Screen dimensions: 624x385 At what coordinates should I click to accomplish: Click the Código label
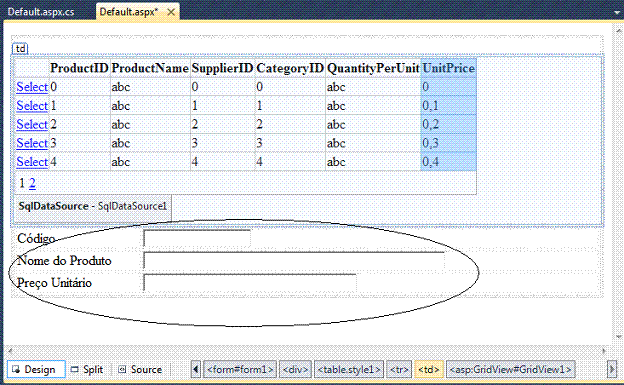(x=36, y=238)
